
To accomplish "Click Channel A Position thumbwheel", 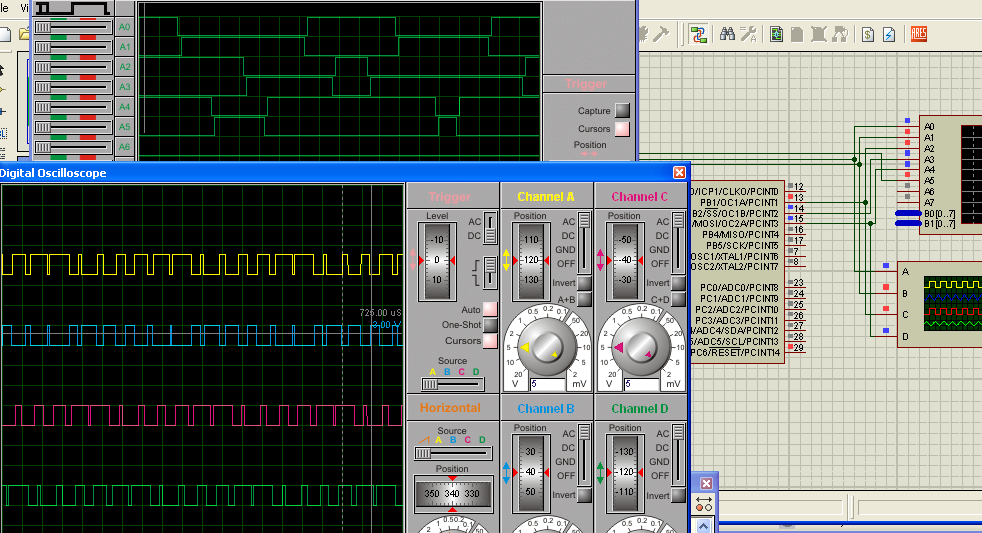I will click(530, 260).
